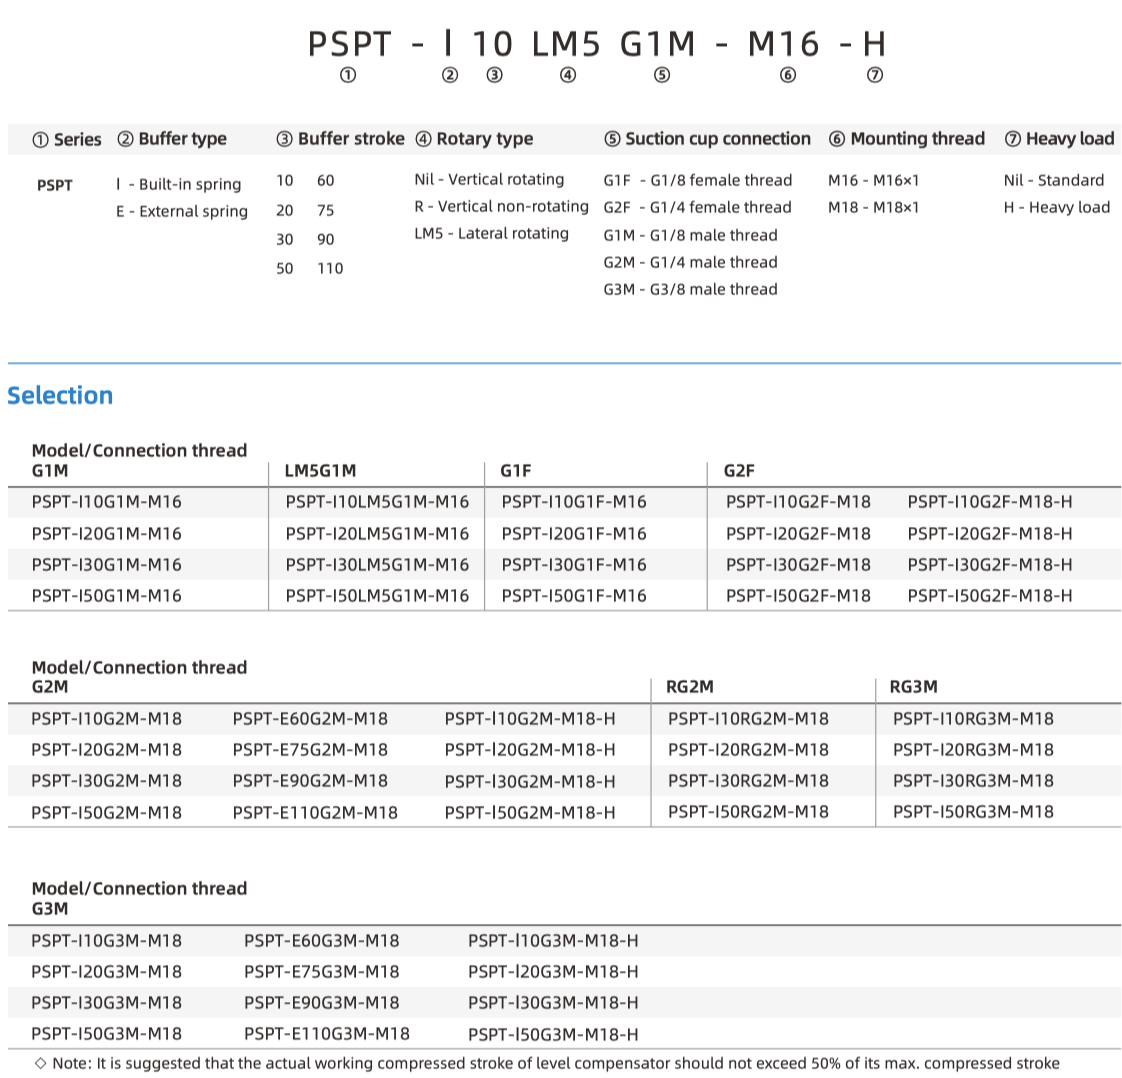Select PSPT-I30RG2M-M18 model
Viewport: 1122px width, 1078px height.
(x=748, y=781)
